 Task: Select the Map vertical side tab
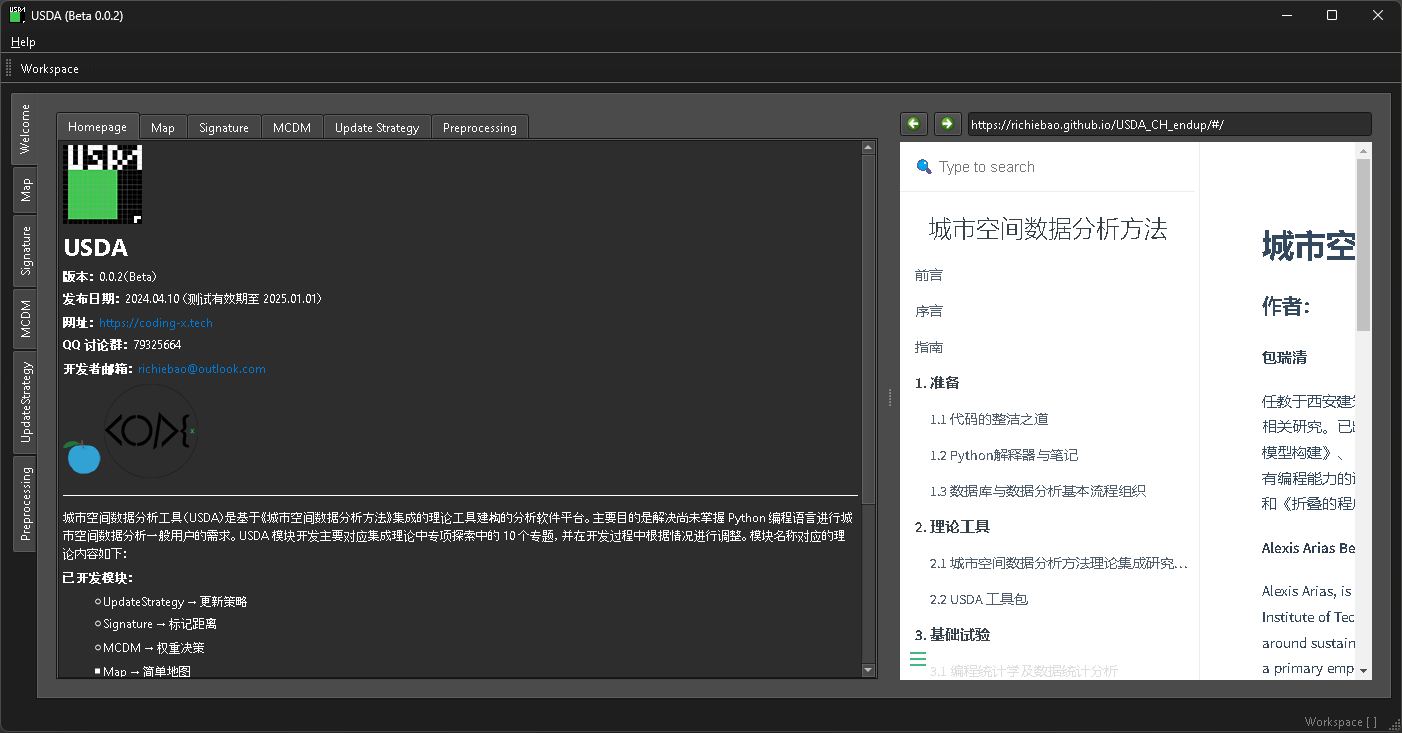25,190
